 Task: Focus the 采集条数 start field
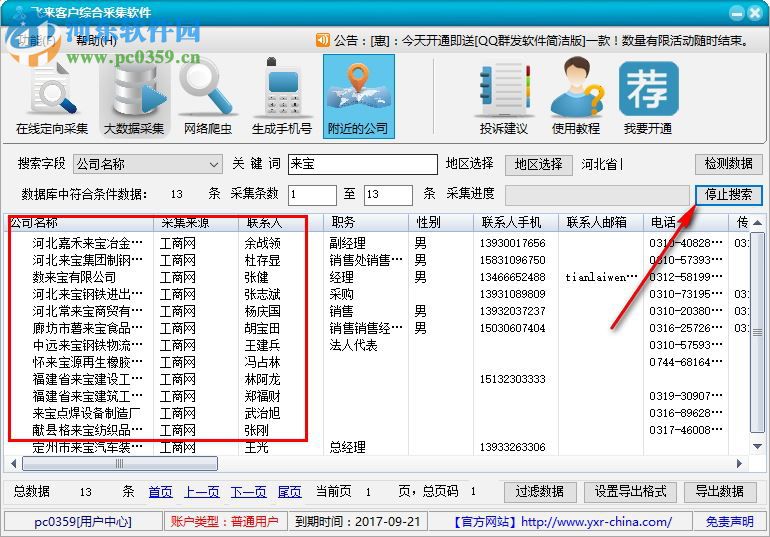pos(312,195)
